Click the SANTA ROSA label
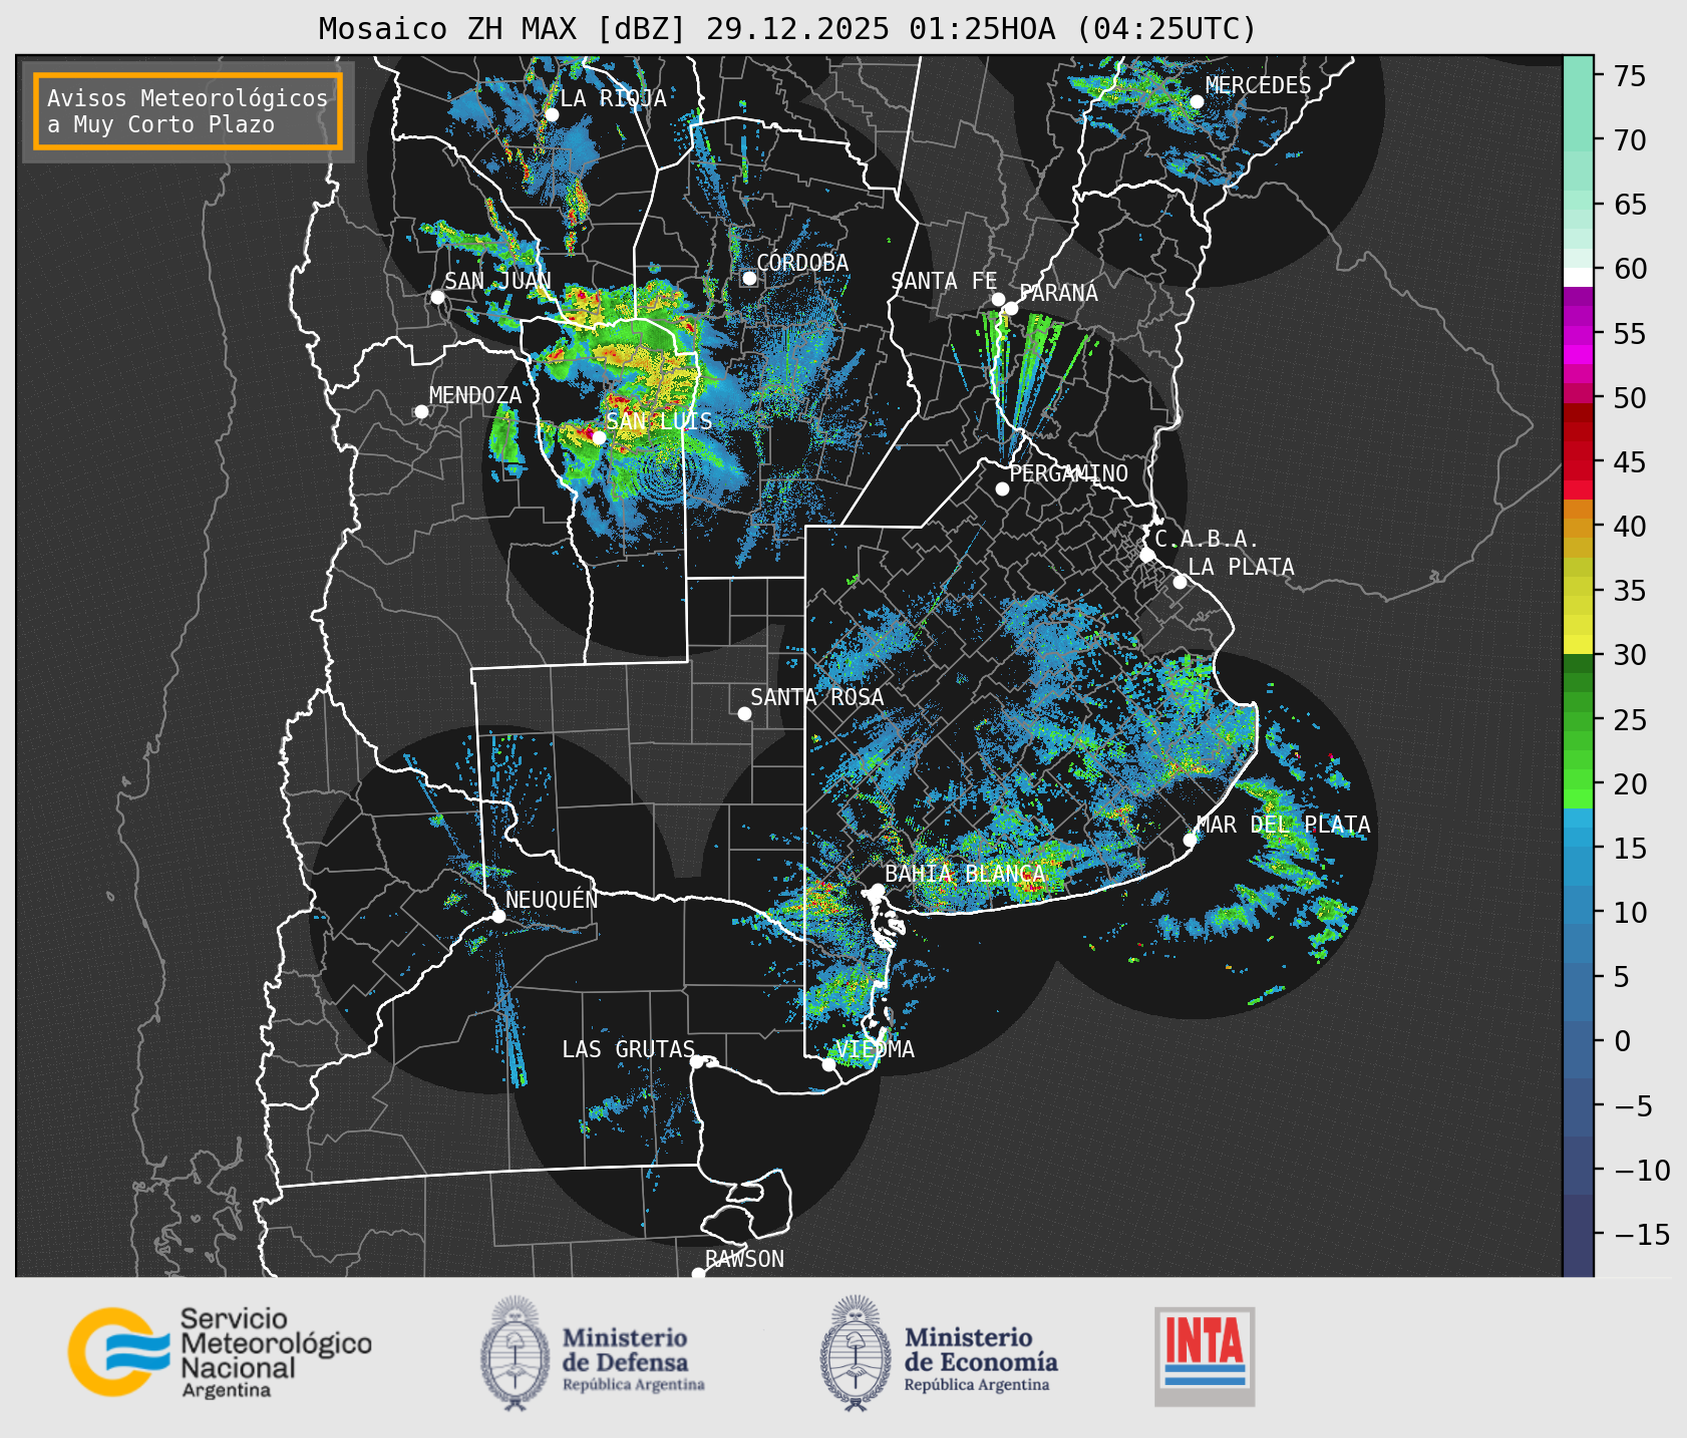This screenshot has height=1438, width=1687. point(817,697)
